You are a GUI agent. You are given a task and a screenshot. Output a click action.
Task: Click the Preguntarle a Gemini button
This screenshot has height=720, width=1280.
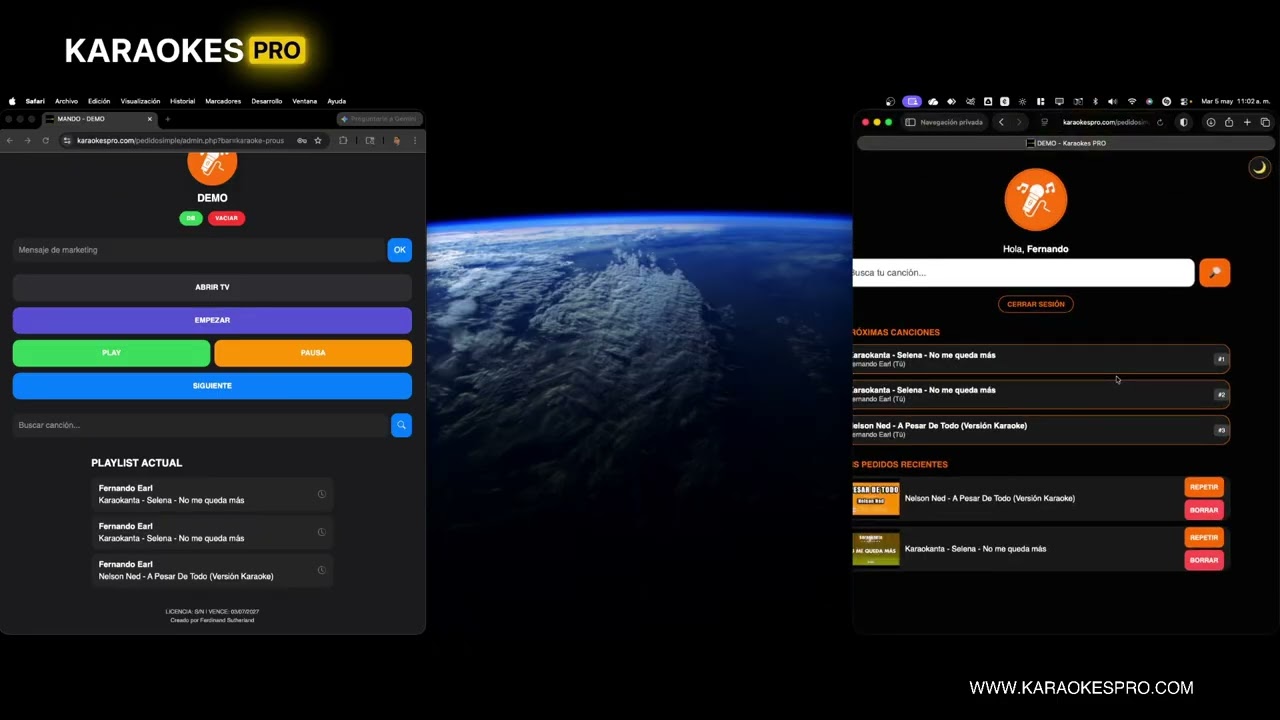point(379,119)
